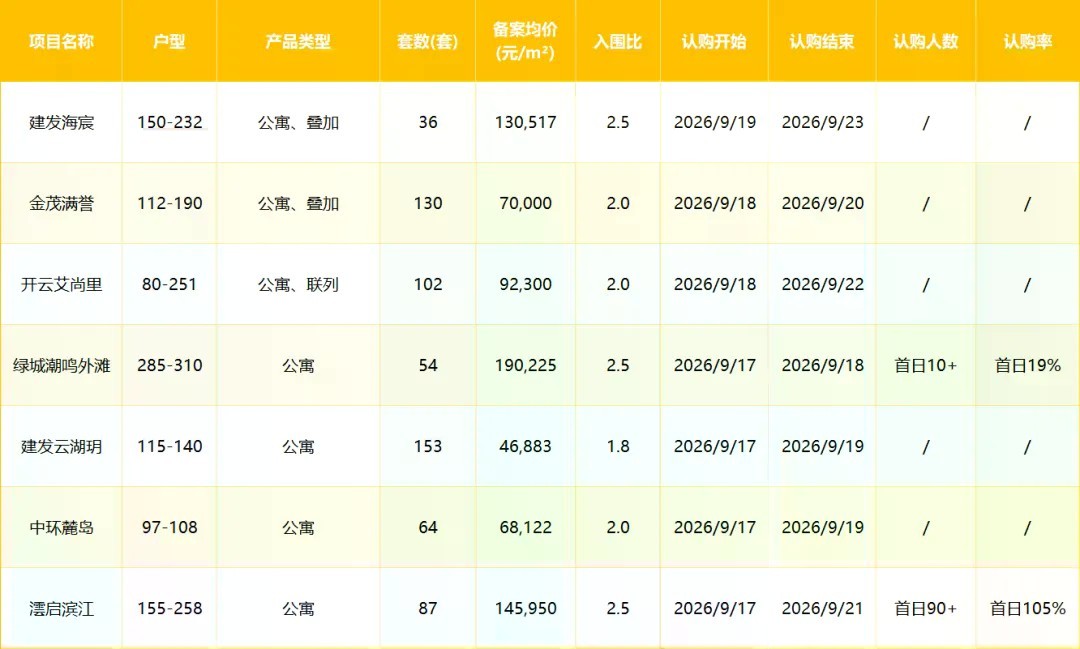Click unit size 112-190
The image size is (1080, 649).
(x=169, y=203)
